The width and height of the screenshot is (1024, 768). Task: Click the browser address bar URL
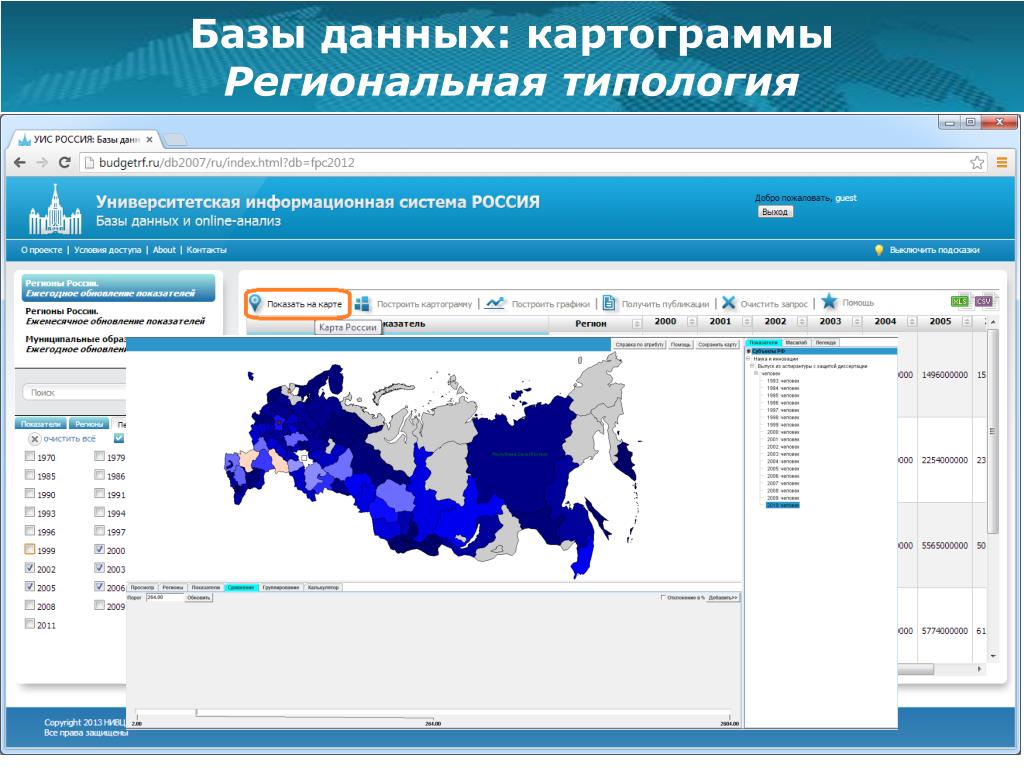click(227, 163)
